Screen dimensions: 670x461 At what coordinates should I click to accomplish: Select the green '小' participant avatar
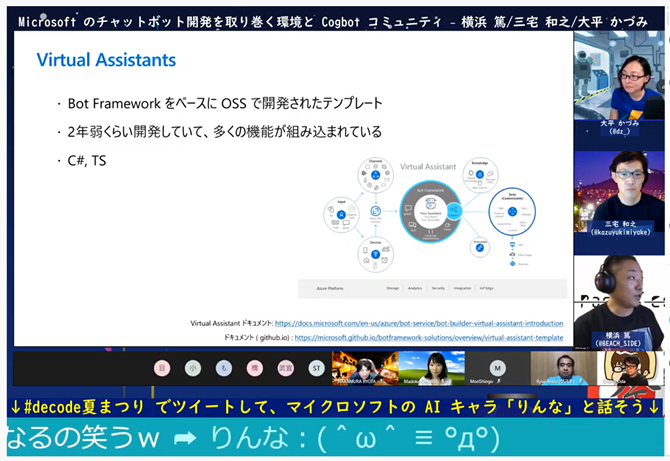(193, 368)
